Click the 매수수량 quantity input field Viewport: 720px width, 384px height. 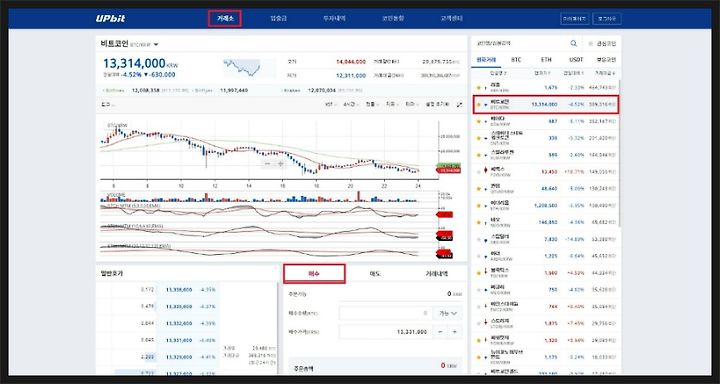pos(385,313)
